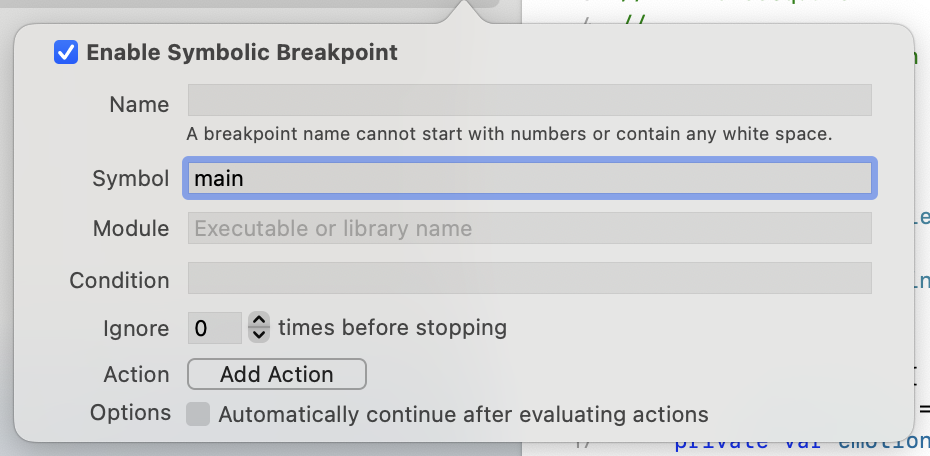Decrease ignore count with stepper down arrow
Screen dimensions: 930x456
pos(259,335)
